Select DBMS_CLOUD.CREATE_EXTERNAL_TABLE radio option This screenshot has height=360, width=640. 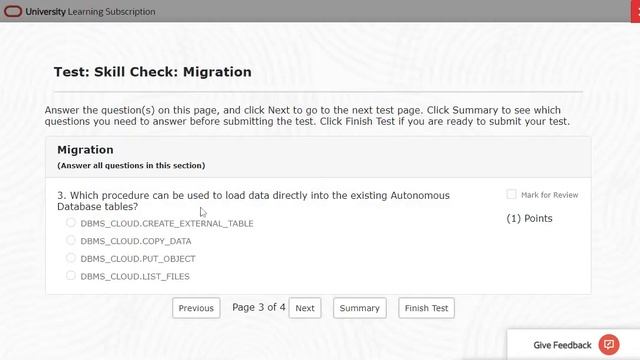(71, 222)
